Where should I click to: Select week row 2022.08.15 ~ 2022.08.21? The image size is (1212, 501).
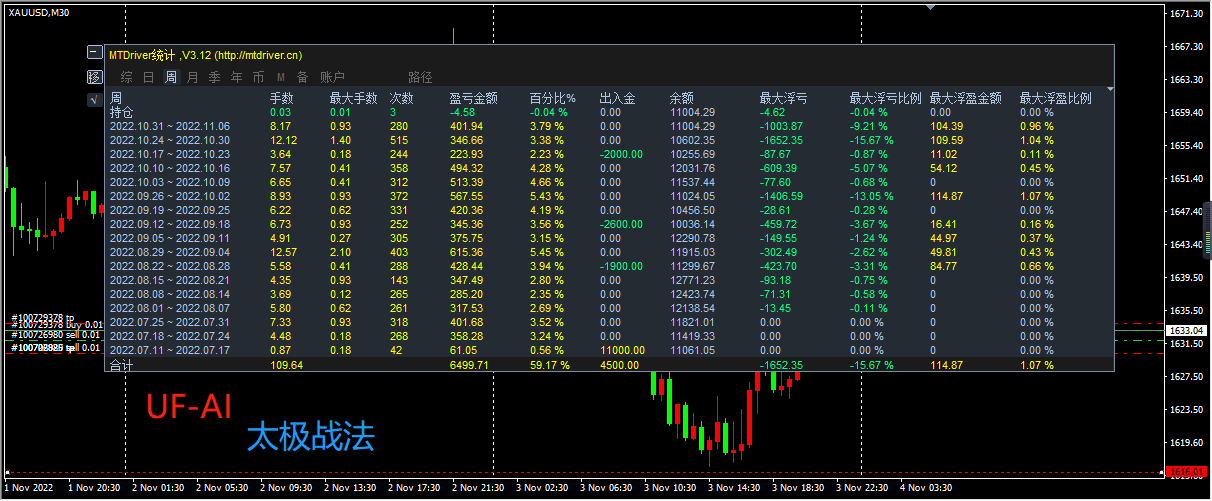pos(170,281)
